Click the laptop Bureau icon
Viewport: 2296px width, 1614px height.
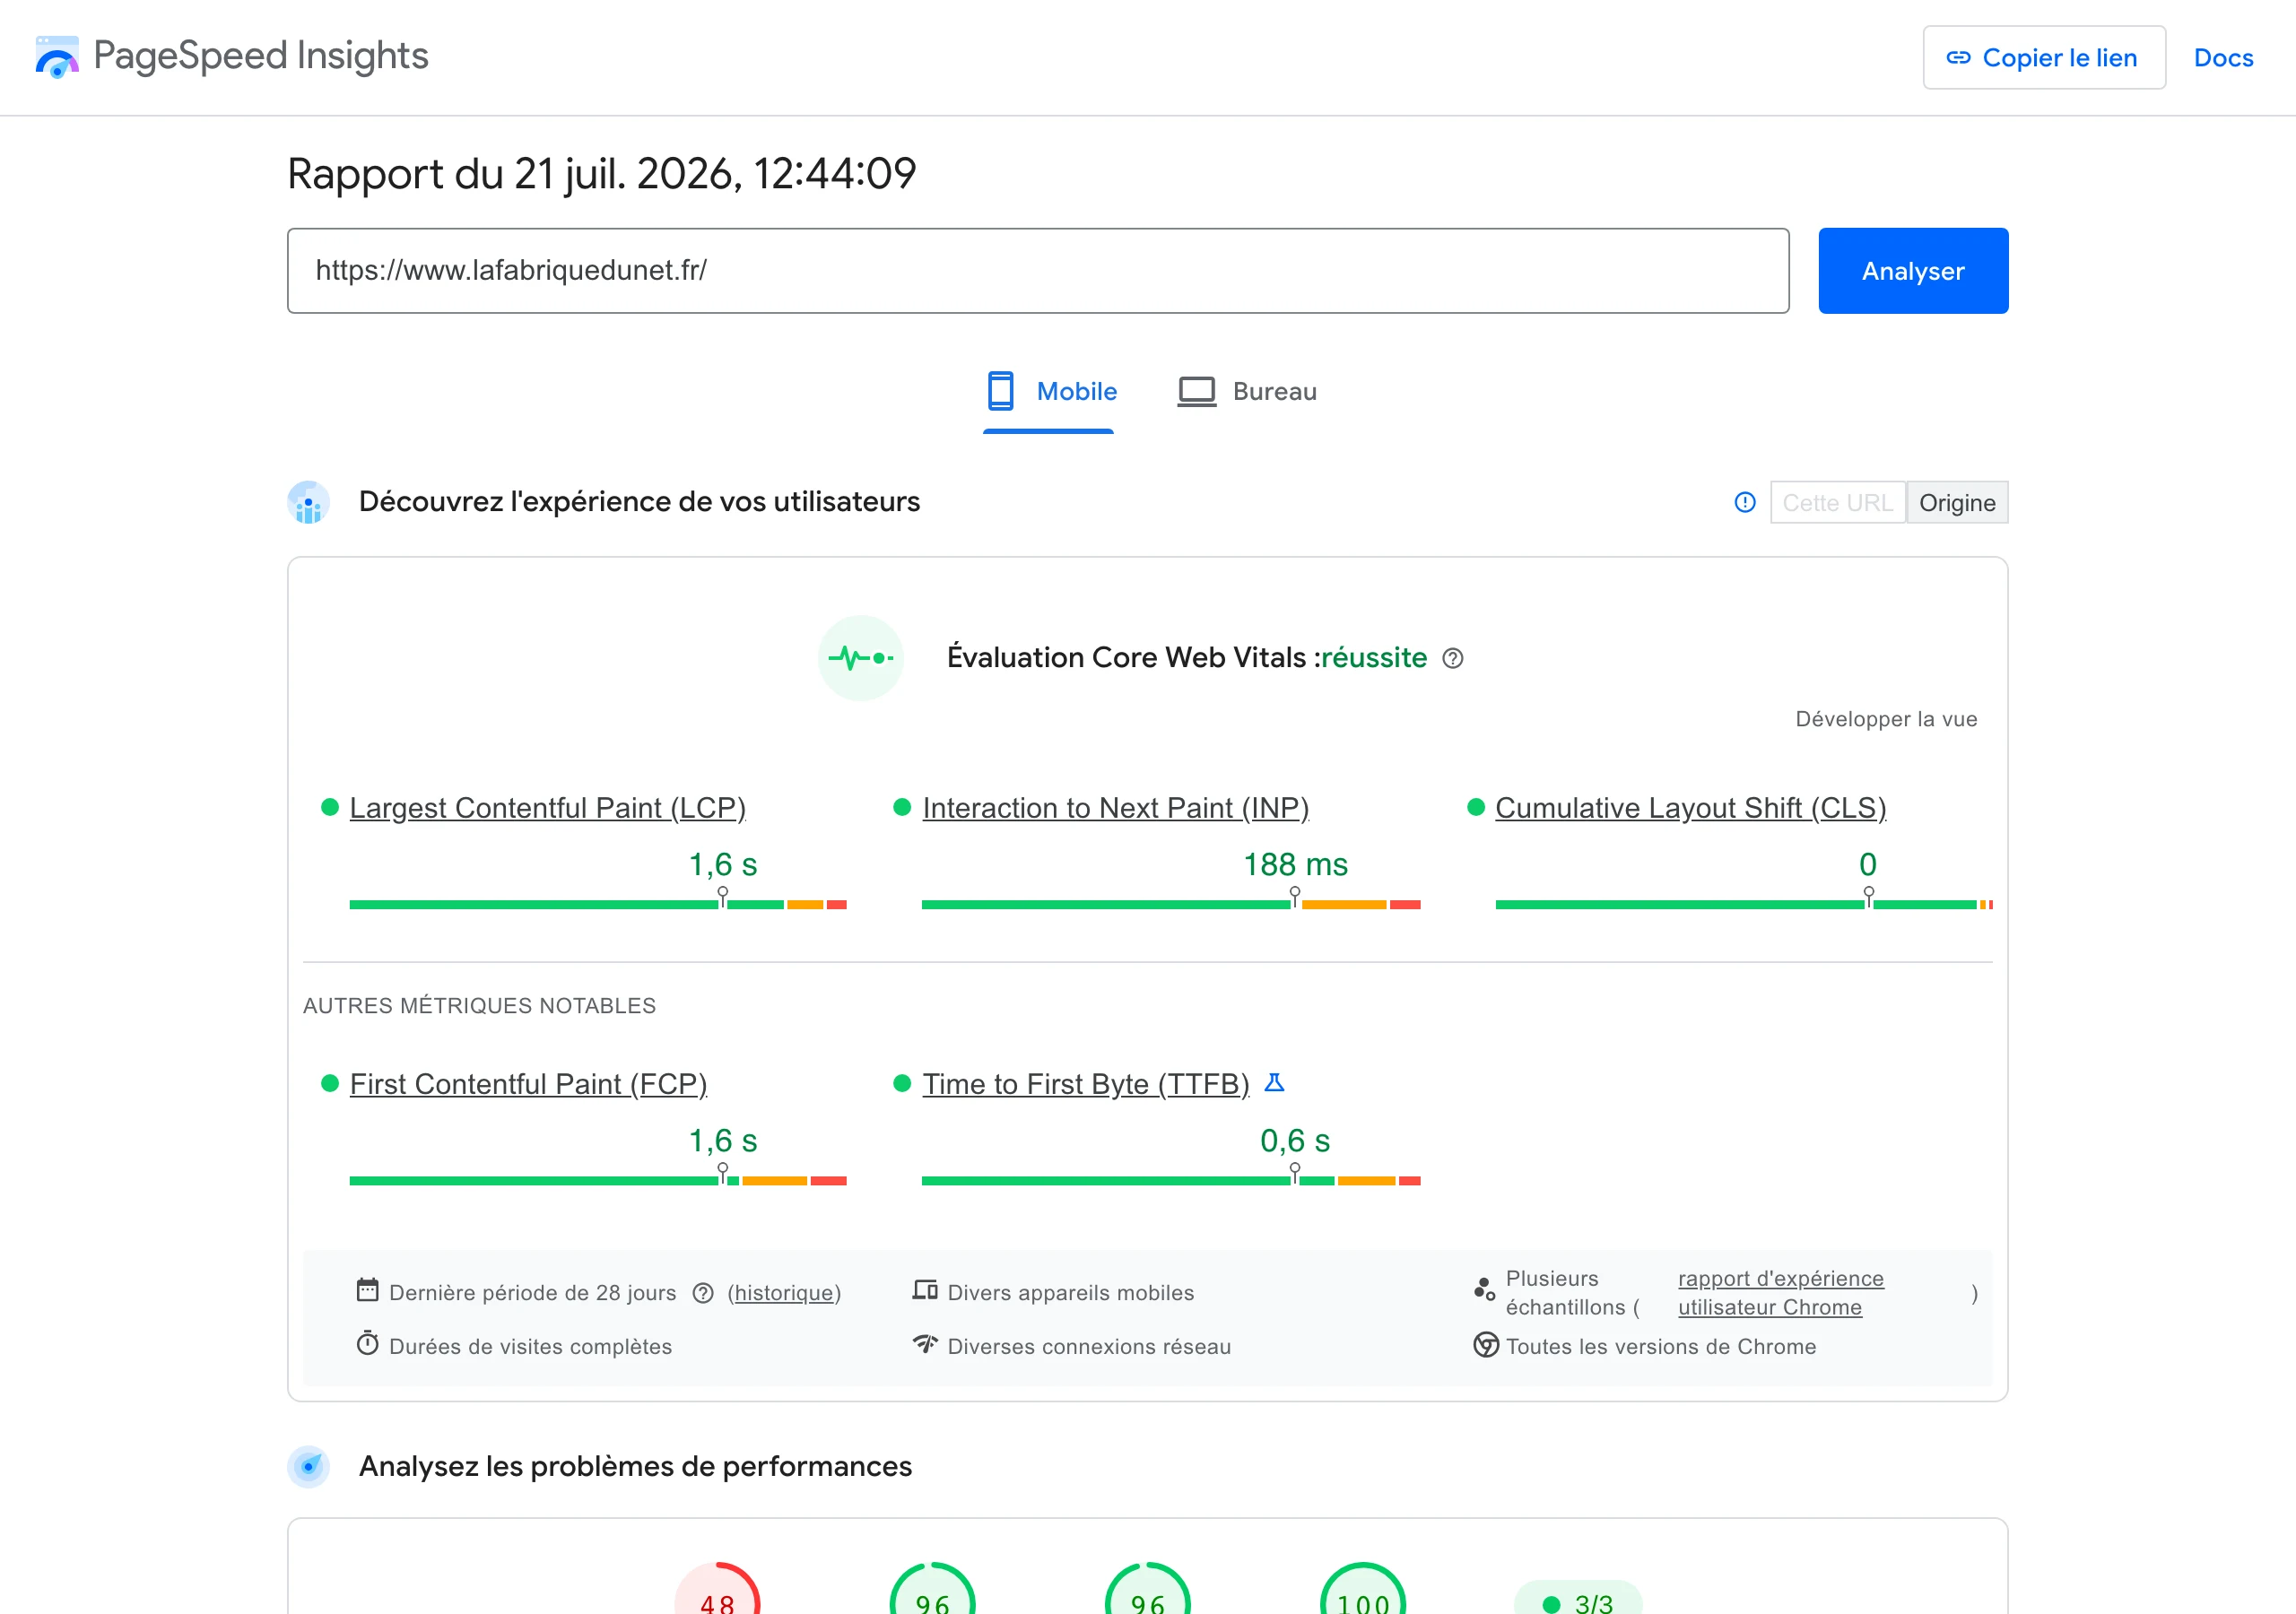(x=1197, y=391)
